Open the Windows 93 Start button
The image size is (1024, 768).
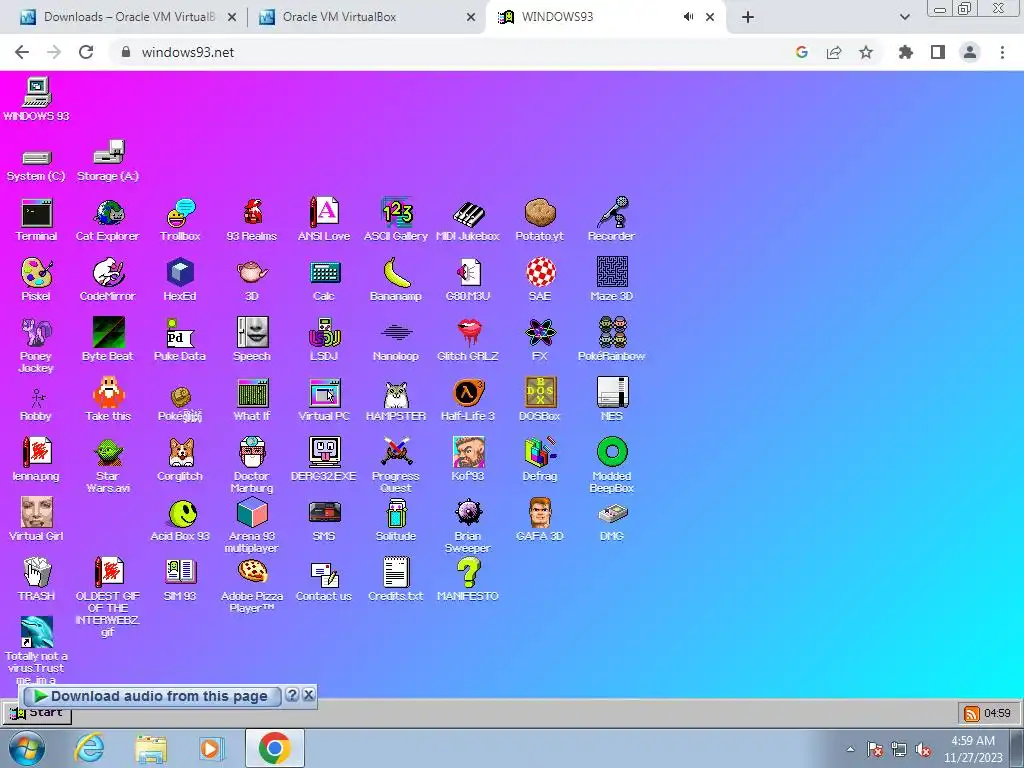(37, 712)
